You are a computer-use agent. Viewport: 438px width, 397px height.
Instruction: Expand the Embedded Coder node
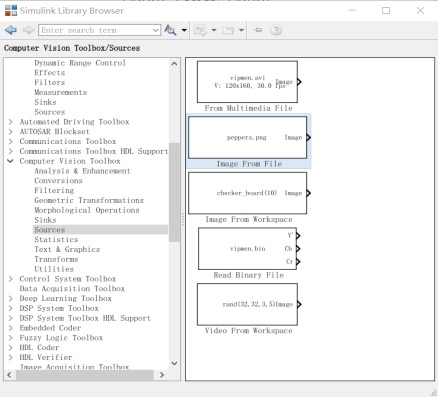click(11, 328)
